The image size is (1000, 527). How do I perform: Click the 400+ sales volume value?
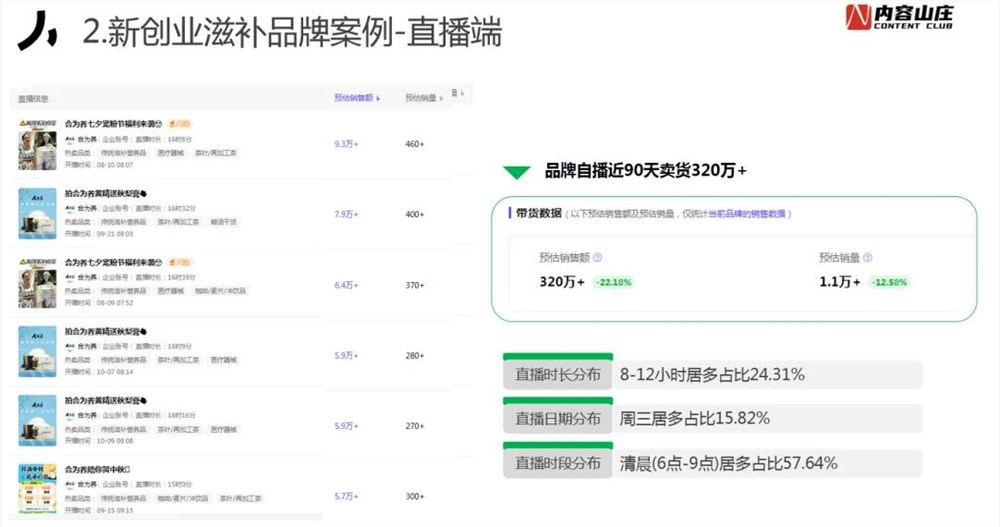tap(415, 214)
